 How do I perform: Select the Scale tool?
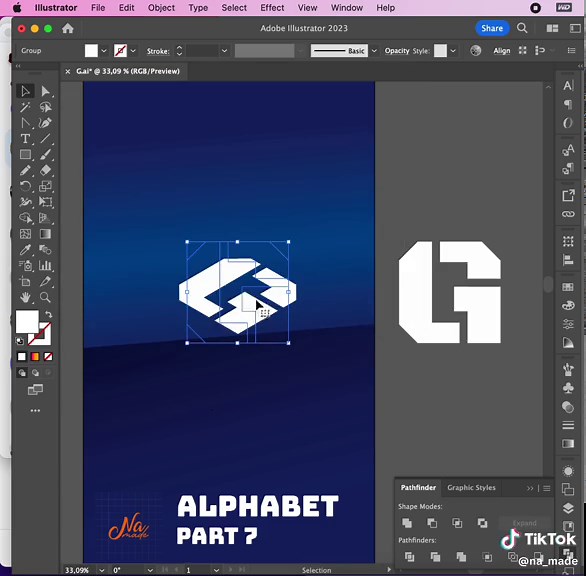click(45, 186)
